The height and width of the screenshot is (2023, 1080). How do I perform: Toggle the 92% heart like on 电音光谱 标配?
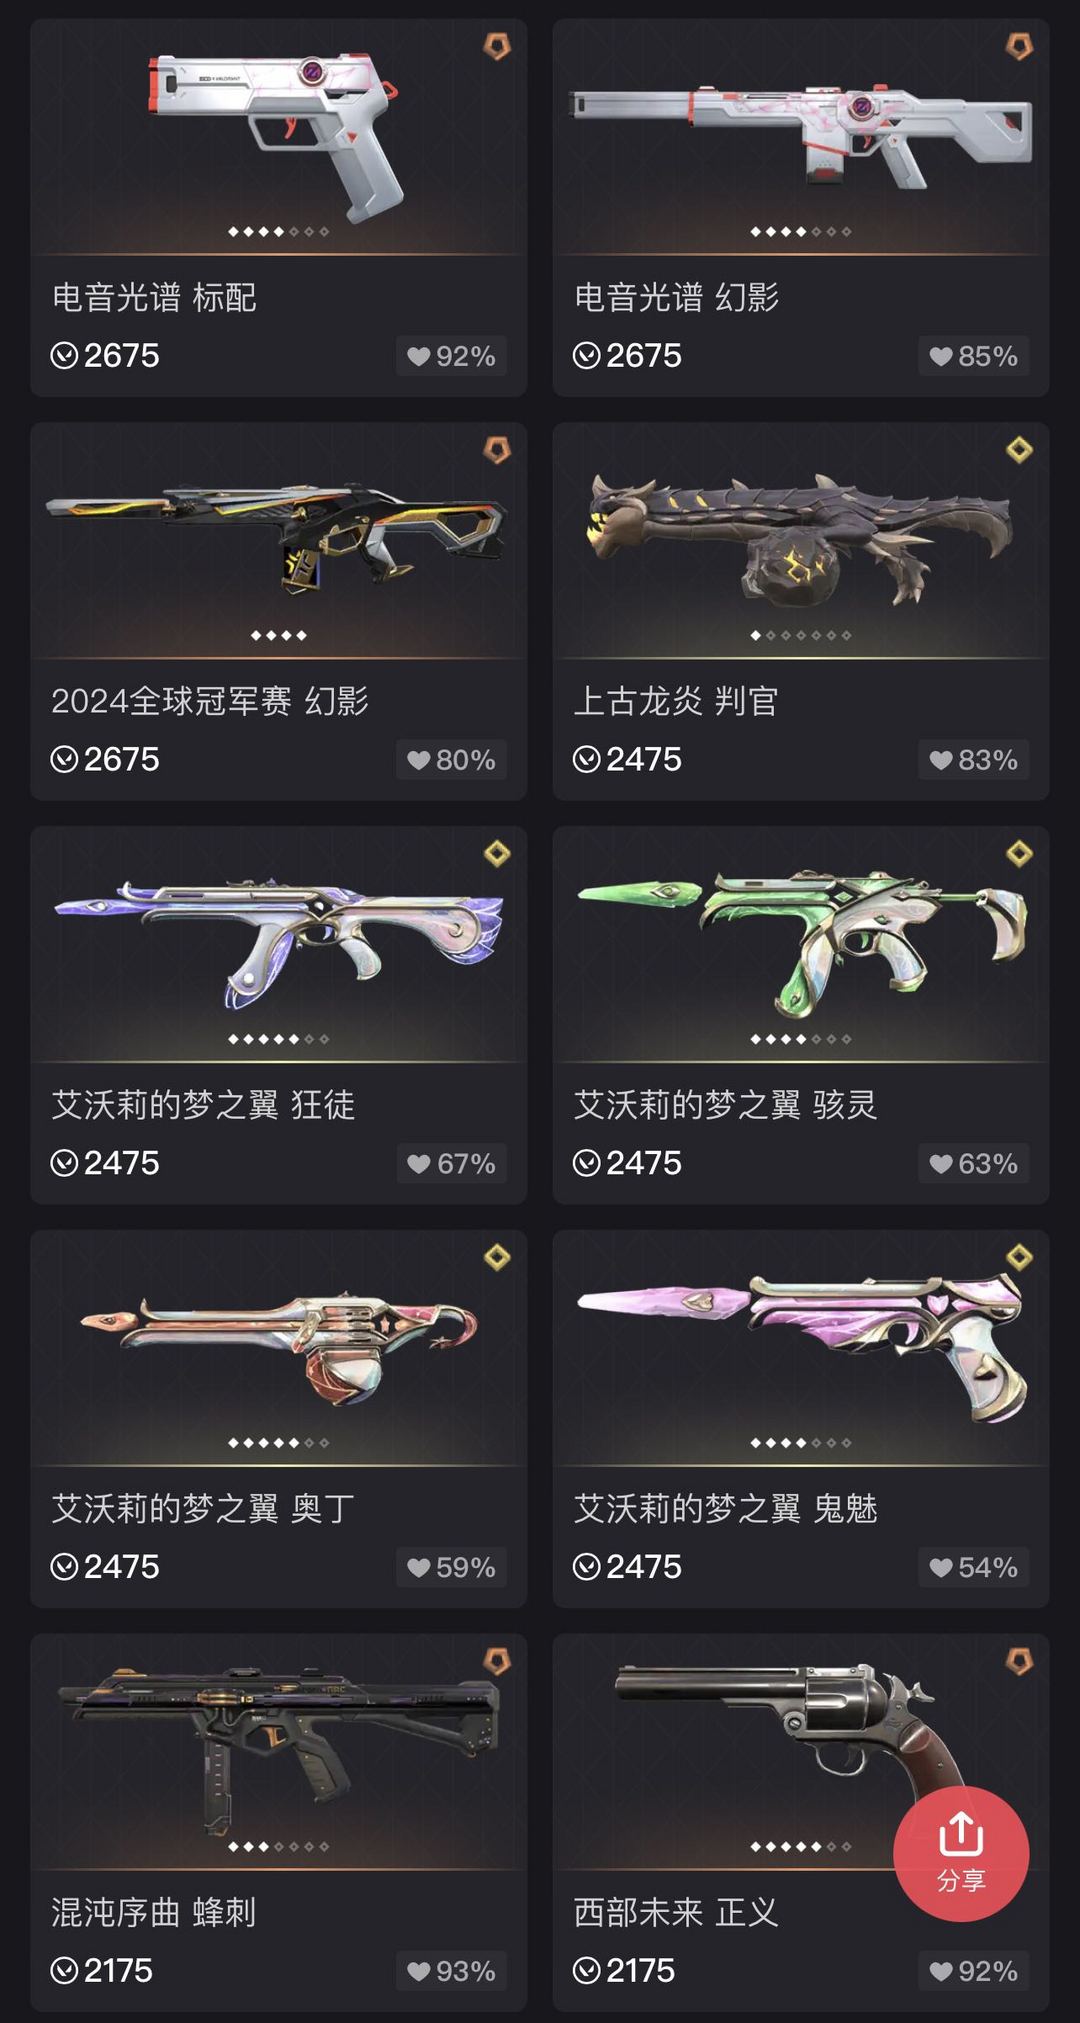(x=451, y=356)
